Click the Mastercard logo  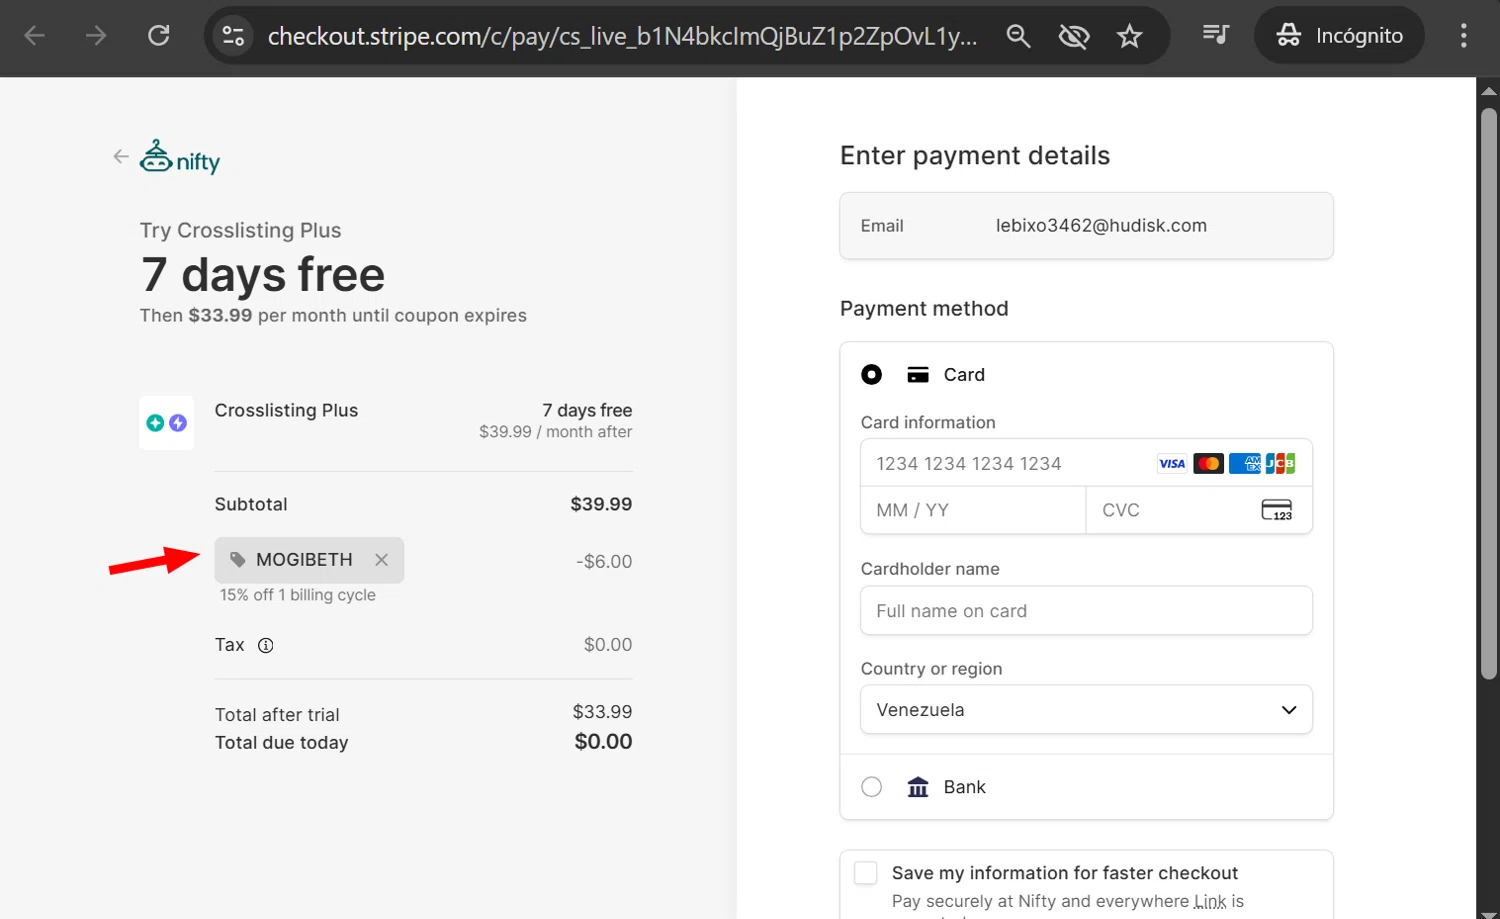coord(1208,463)
